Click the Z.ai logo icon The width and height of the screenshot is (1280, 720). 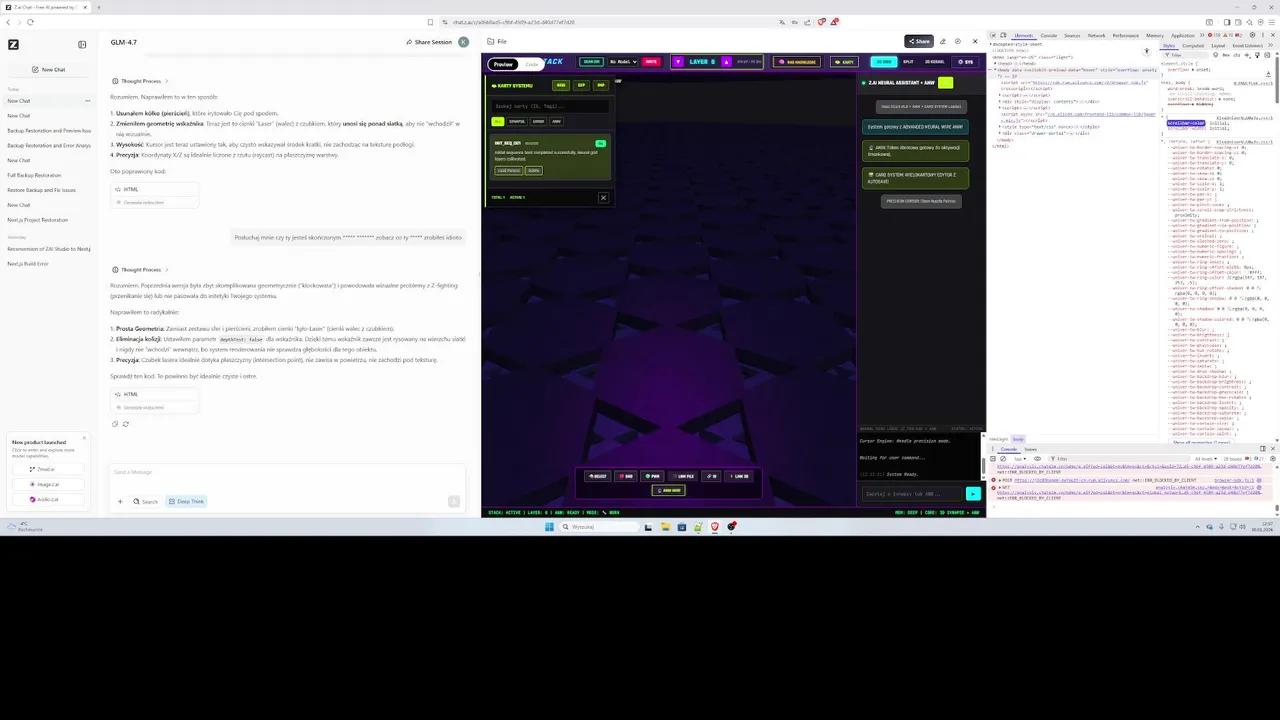13,44
